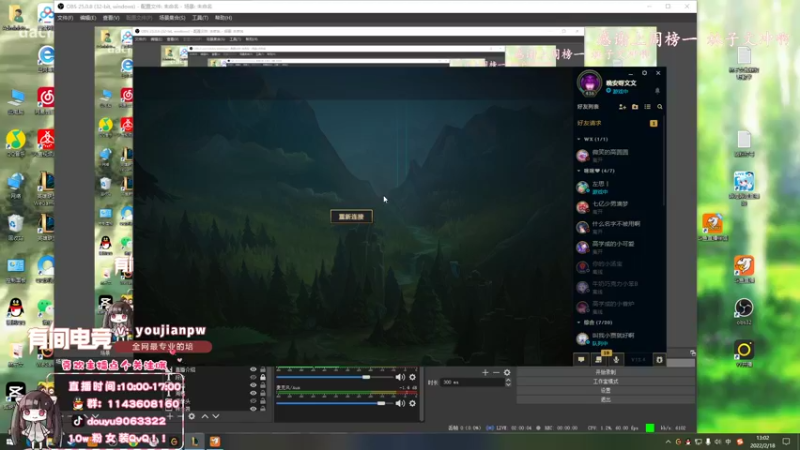Click the friends list search magnifier icon
Image resolution: width=800 pixels, height=450 pixels.
pyautogui.click(x=660, y=107)
